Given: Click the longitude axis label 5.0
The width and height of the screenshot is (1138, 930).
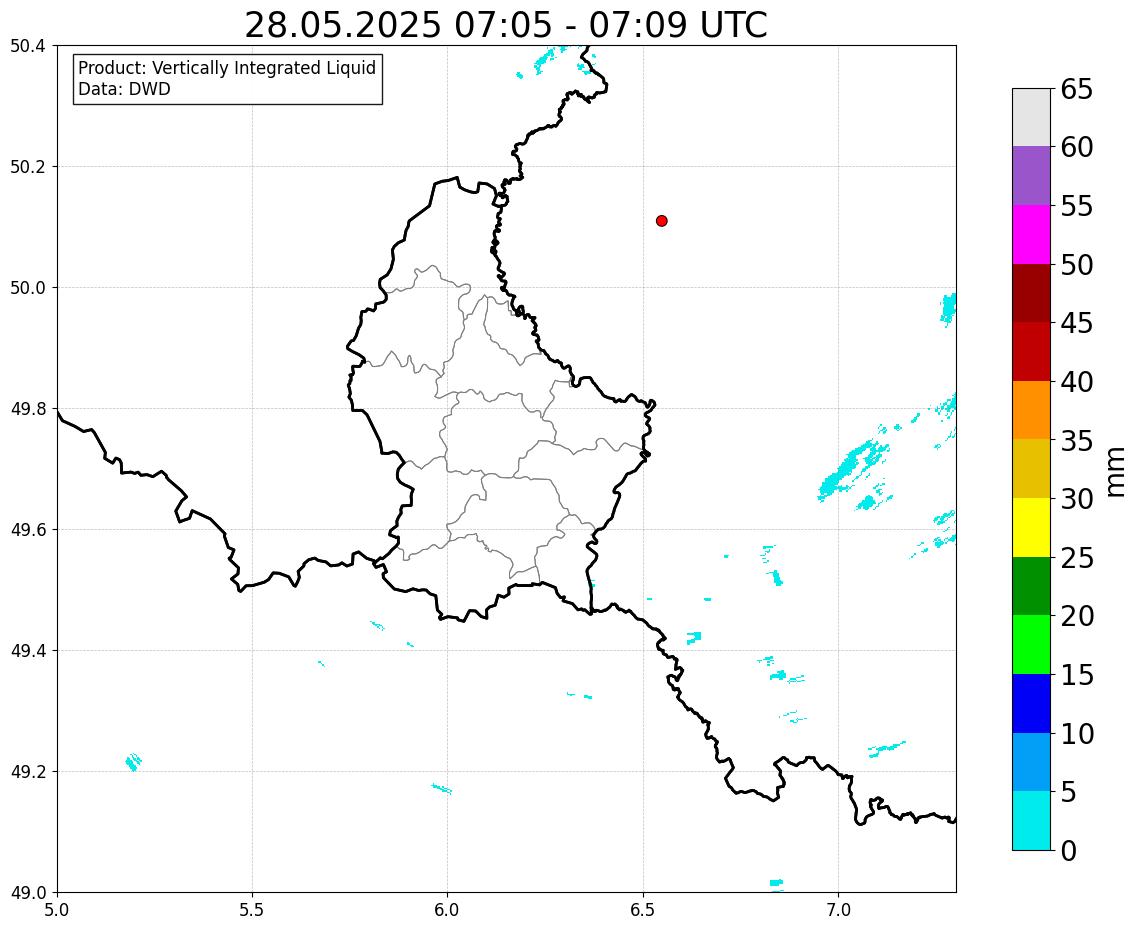Looking at the screenshot, I should (57, 910).
